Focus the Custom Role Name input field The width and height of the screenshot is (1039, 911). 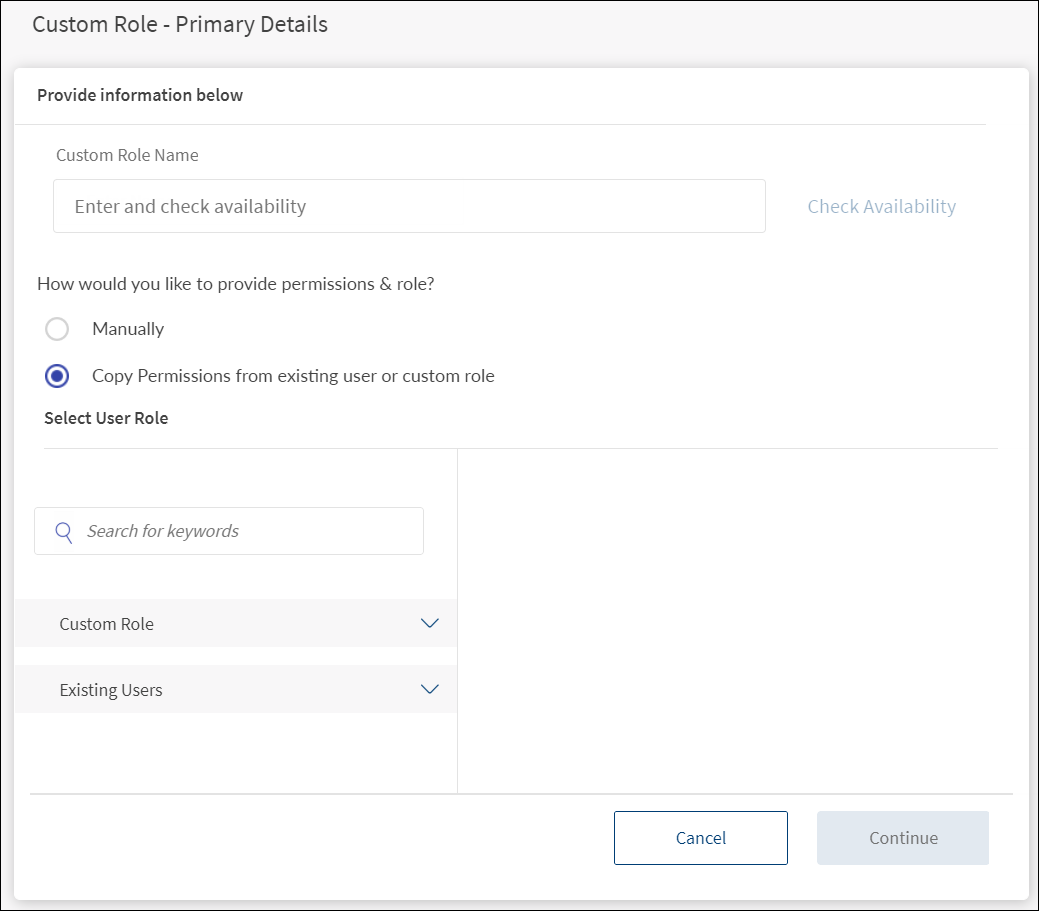(x=409, y=206)
